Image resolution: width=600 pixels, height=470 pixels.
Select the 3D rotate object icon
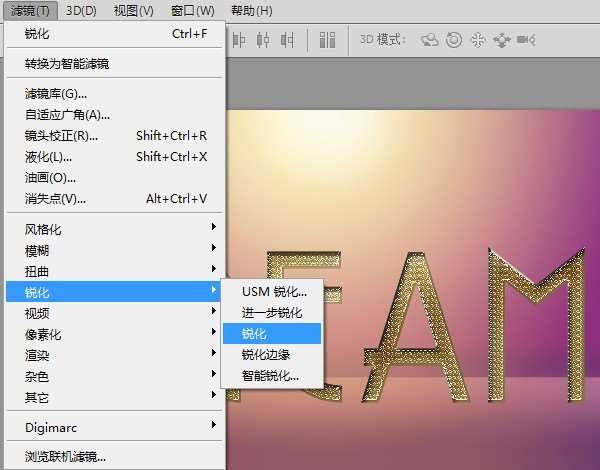(430, 40)
